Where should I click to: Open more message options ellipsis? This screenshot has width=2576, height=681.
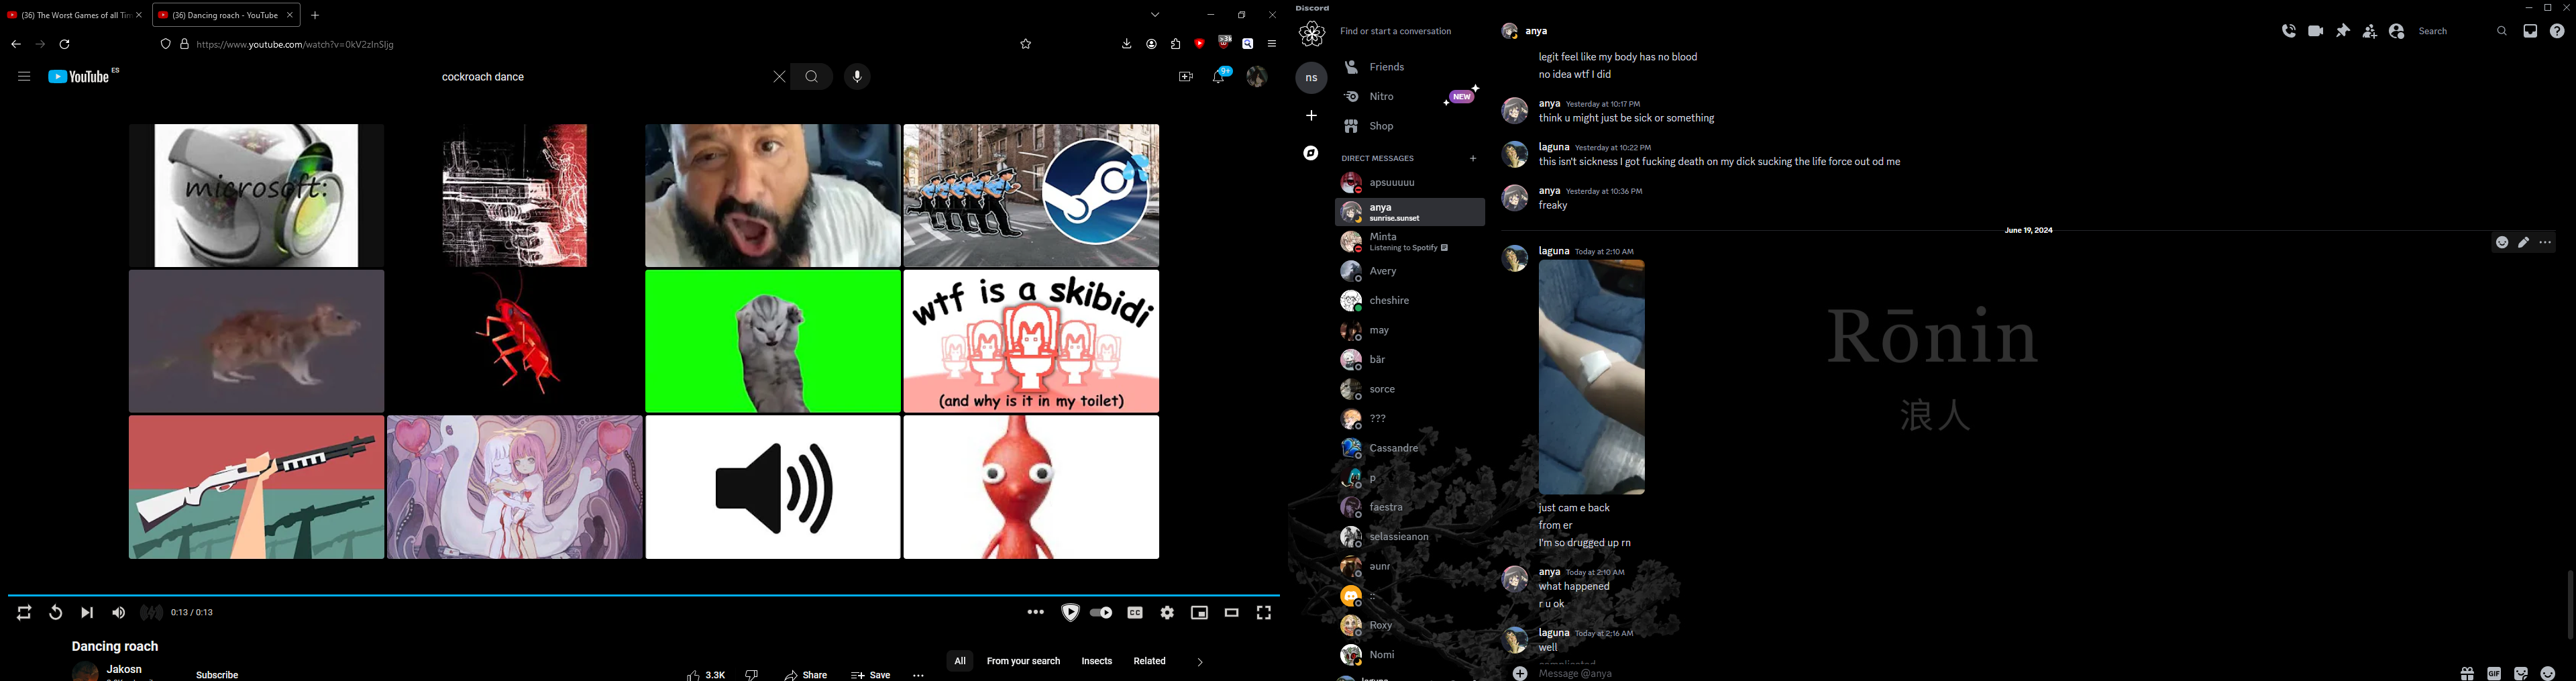coord(2546,243)
